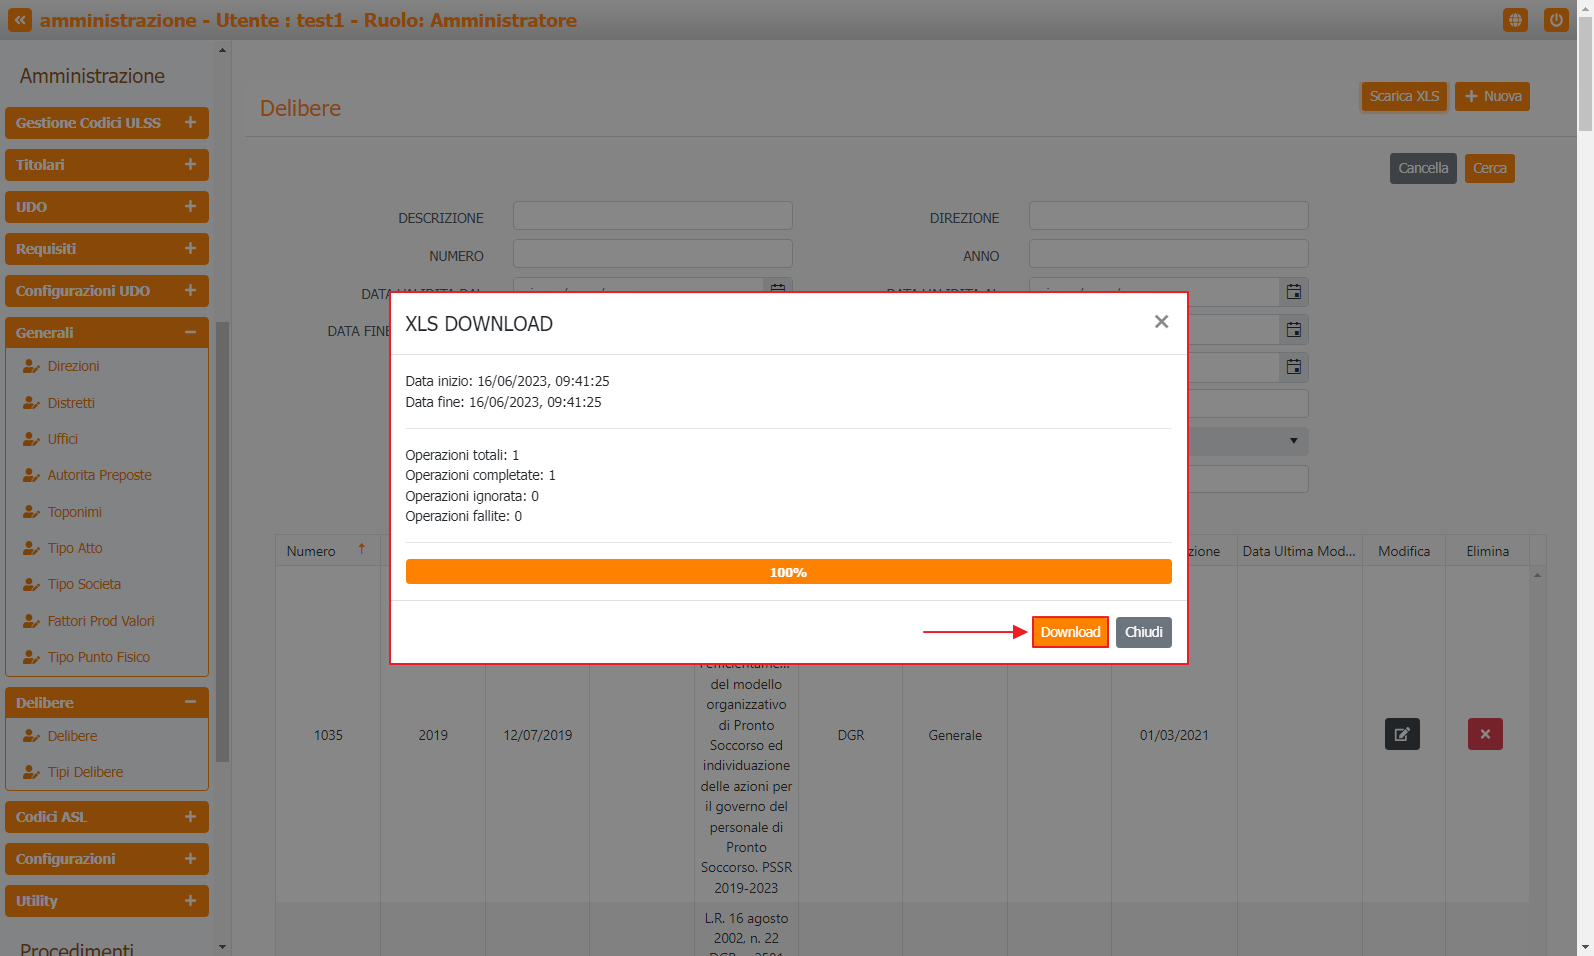The width and height of the screenshot is (1594, 956).
Task: Click the orange Download button
Action: coord(1069,632)
